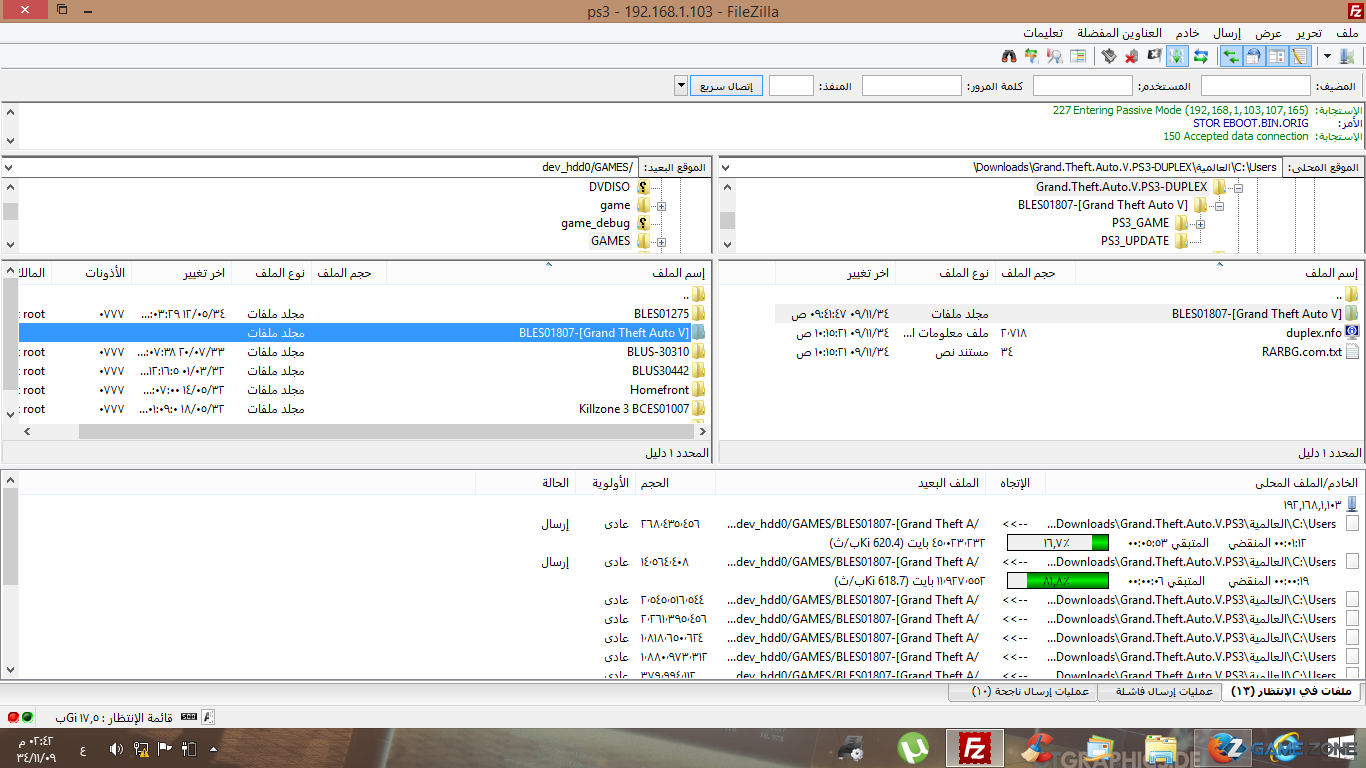
Task: Check the second sending transfer's checkbox
Action: pos(1352,562)
